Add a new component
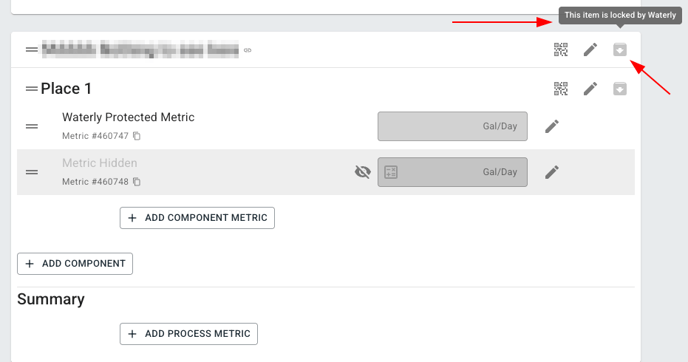 click(x=75, y=264)
